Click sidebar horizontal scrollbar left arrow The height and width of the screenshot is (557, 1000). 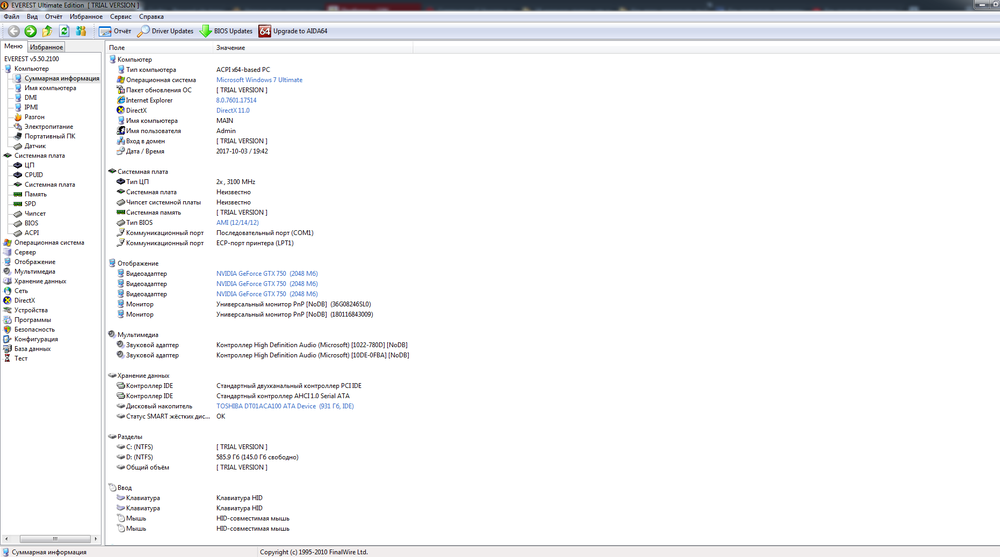coord(6,538)
